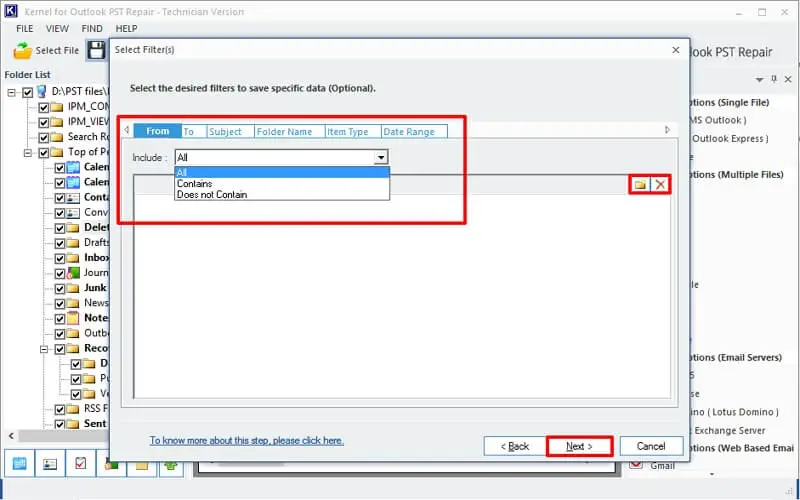Click the floppy disk Save icon
The height and width of the screenshot is (500, 800).
97,51
